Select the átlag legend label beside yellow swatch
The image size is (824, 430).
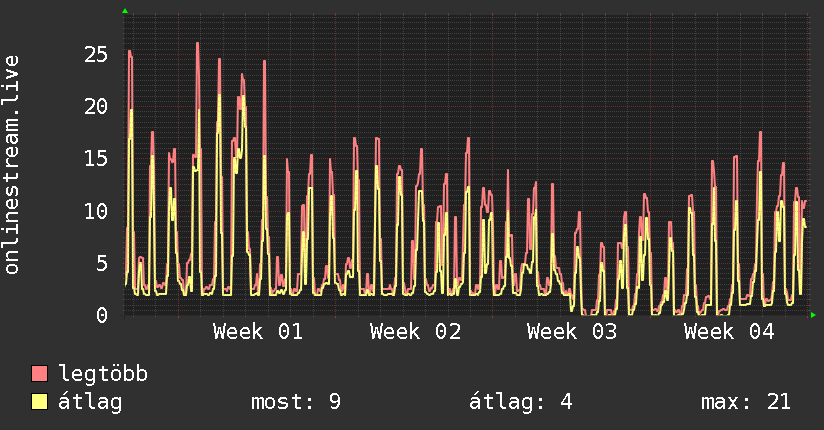click(90, 402)
